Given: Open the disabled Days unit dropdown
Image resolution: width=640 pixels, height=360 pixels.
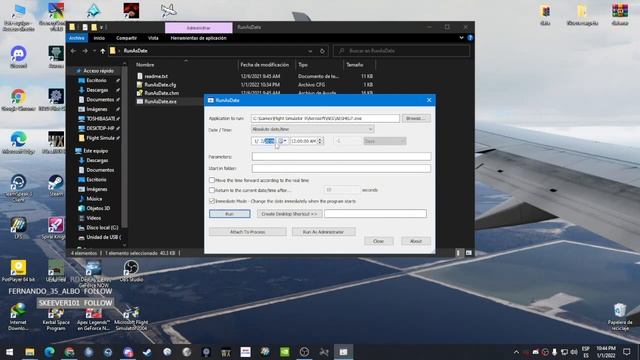Looking at the screenshot, I should [x=384, y=141].
